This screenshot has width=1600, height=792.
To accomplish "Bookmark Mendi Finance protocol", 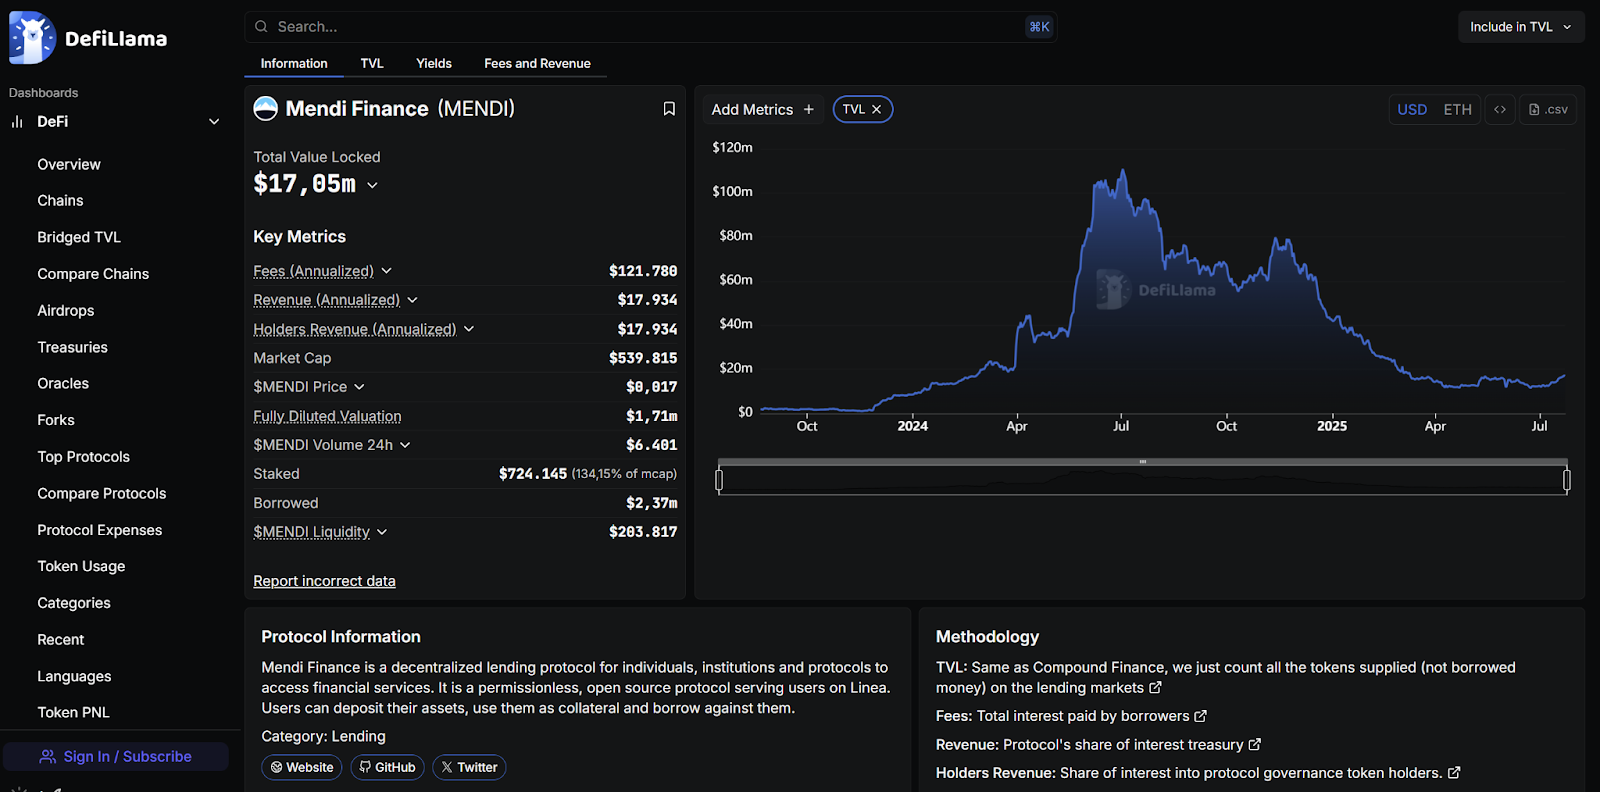I will point(669,109).
